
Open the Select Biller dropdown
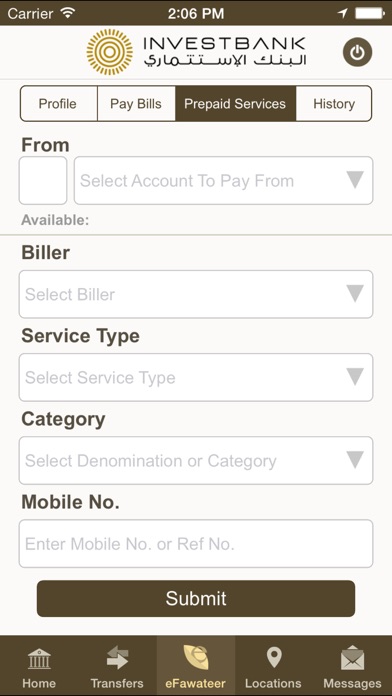tap(196, 294)
